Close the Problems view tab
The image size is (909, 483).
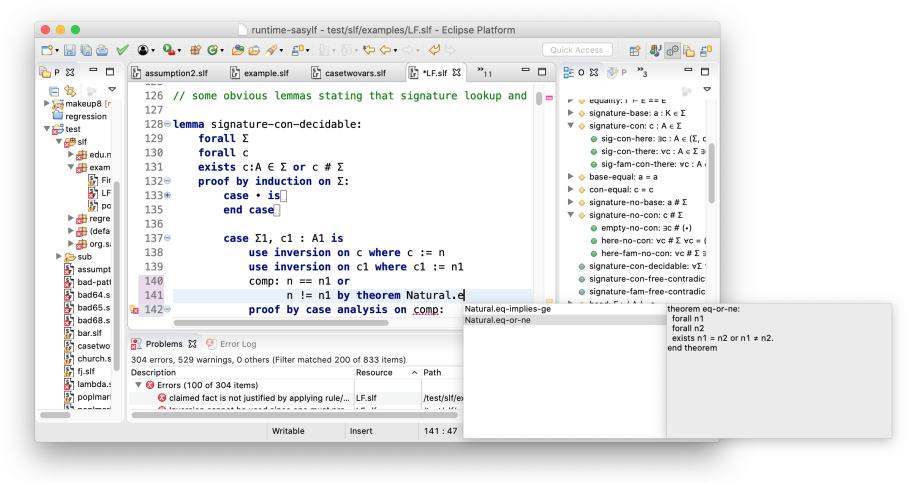tap(192, 344)
